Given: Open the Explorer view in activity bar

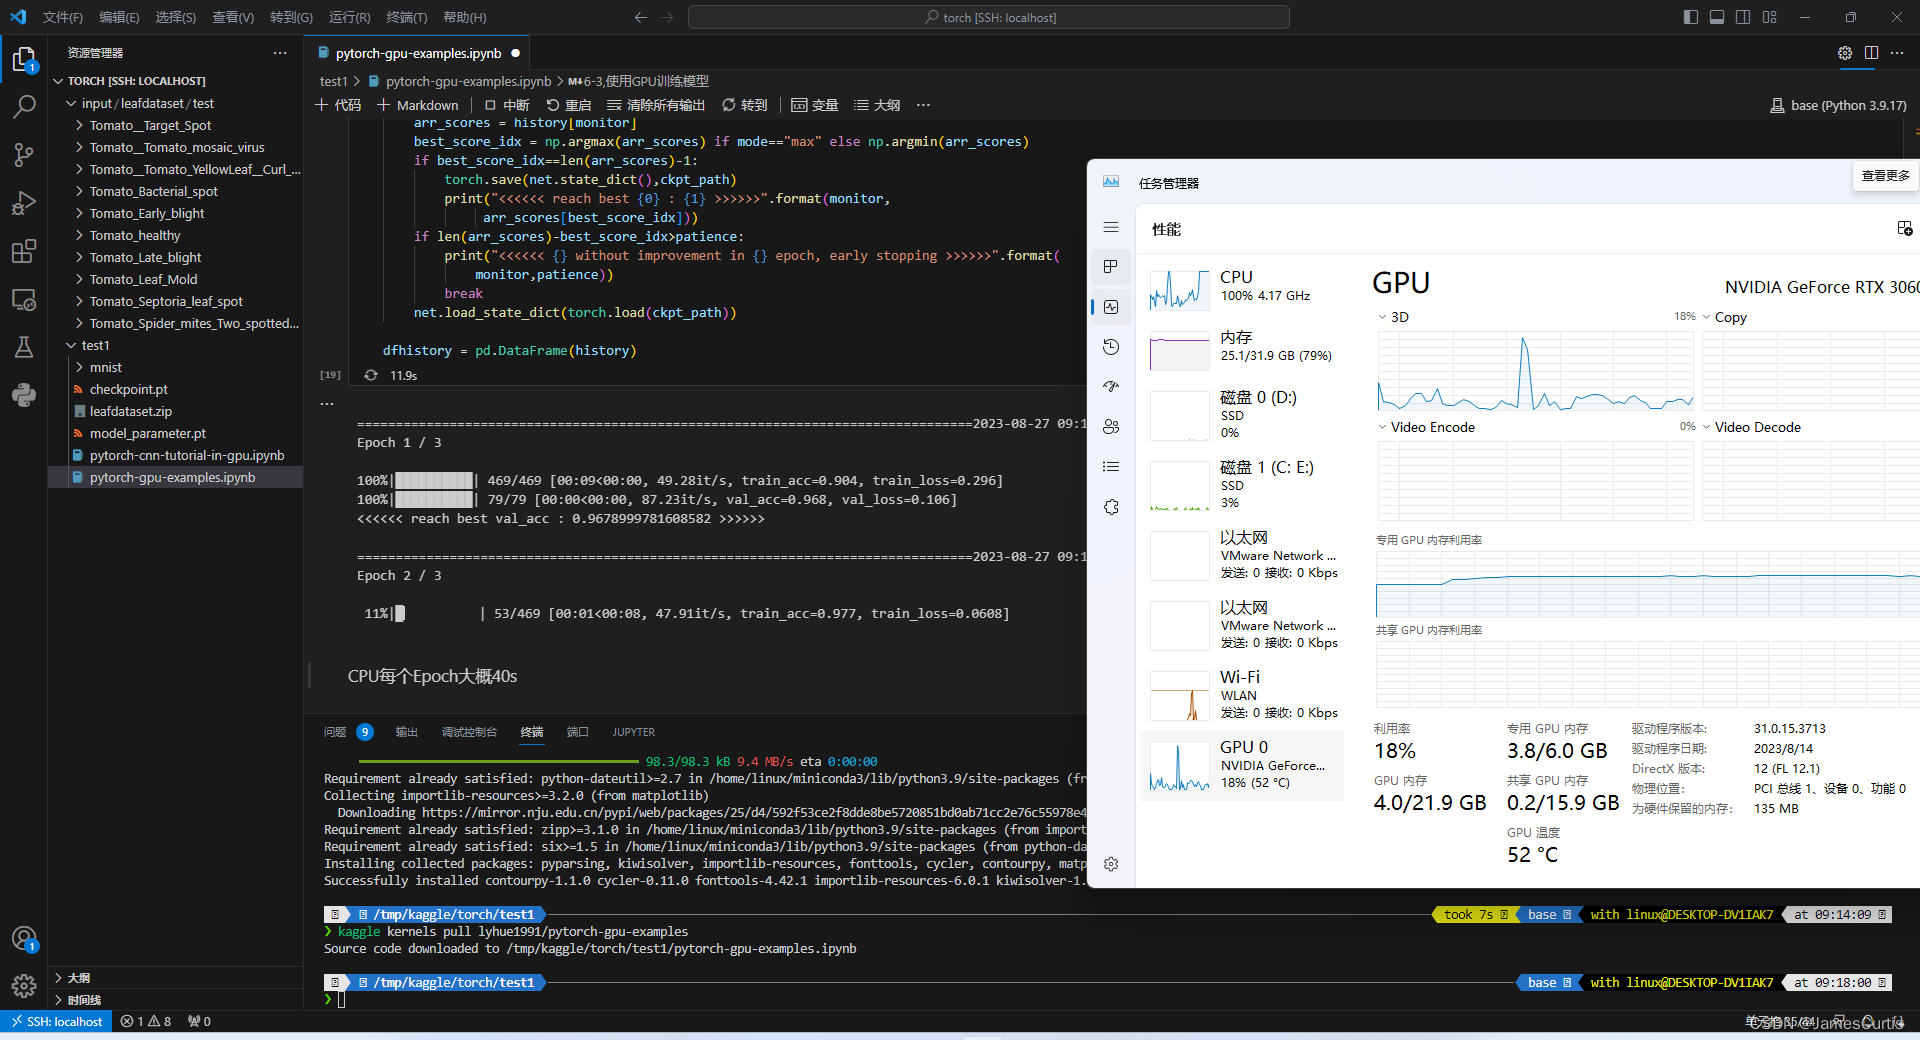Looking at the screenshot, I should (x=24, y=61).
